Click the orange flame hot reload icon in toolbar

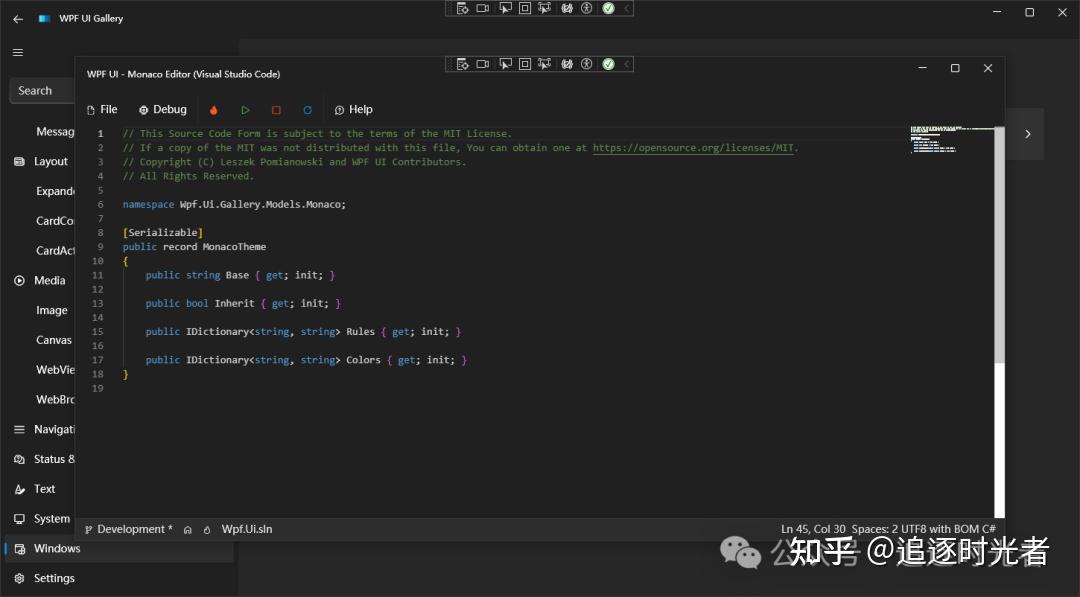[x=214, y=110]
